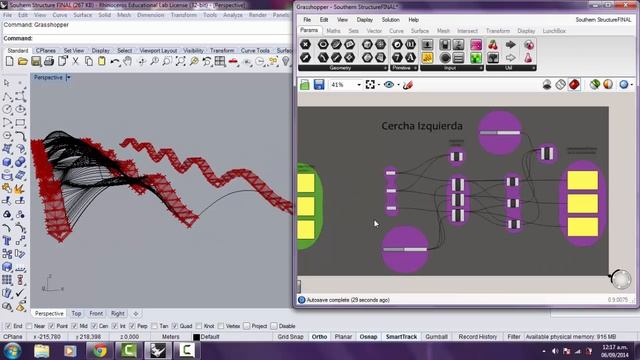The height and width of the screenshot is (360, 640).
Task: Open Grasshopper zoom-extents dropdown arrow
Action: click(379, 85)
